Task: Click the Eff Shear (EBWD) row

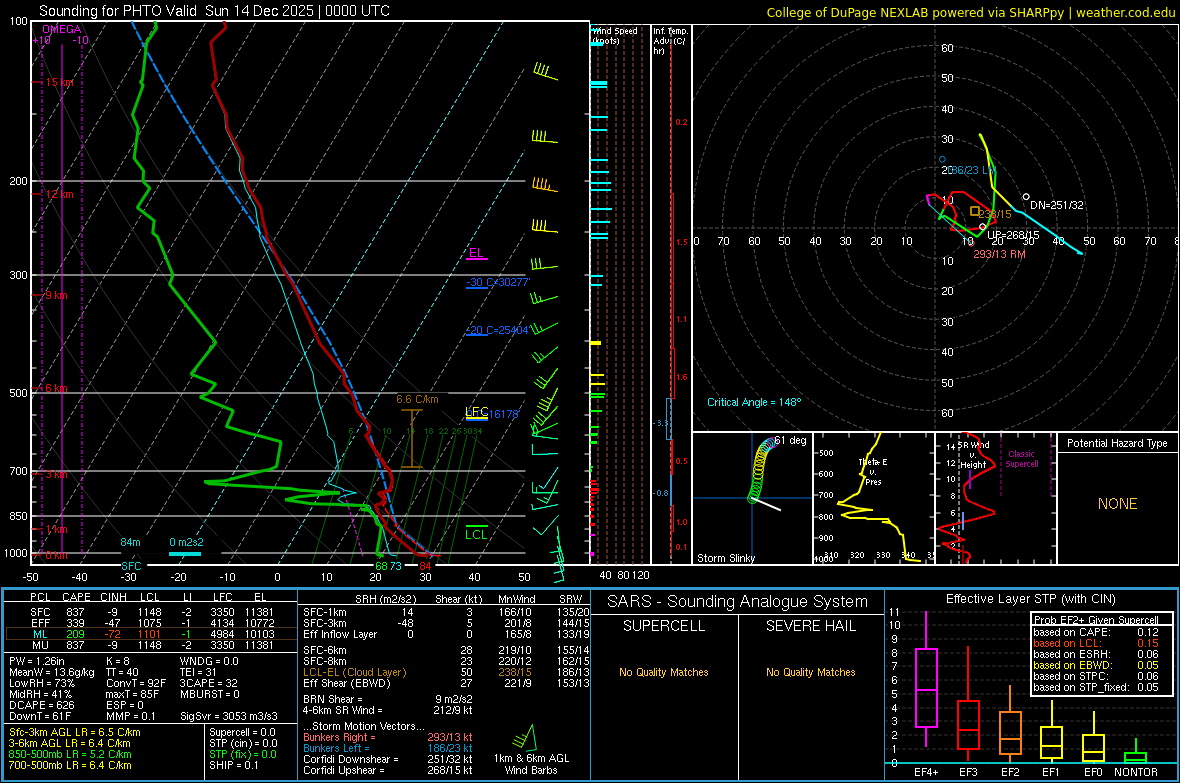Action: point(445,684)
